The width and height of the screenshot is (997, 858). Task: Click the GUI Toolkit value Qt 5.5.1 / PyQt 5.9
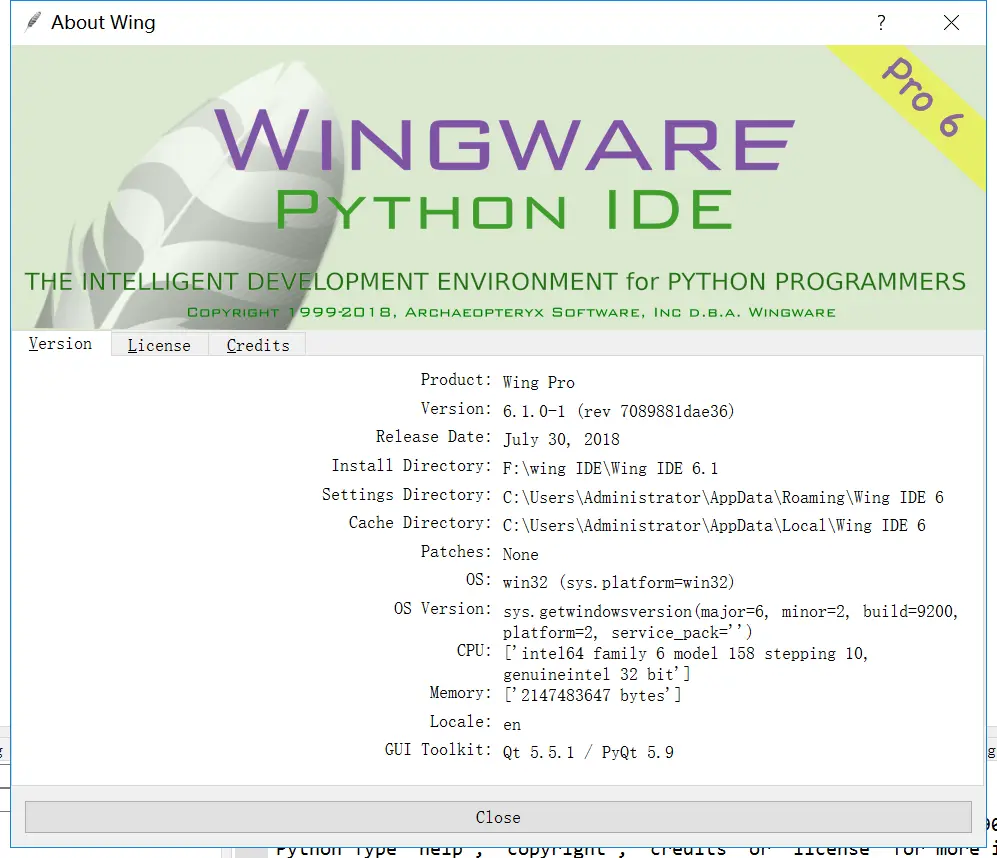588,752
